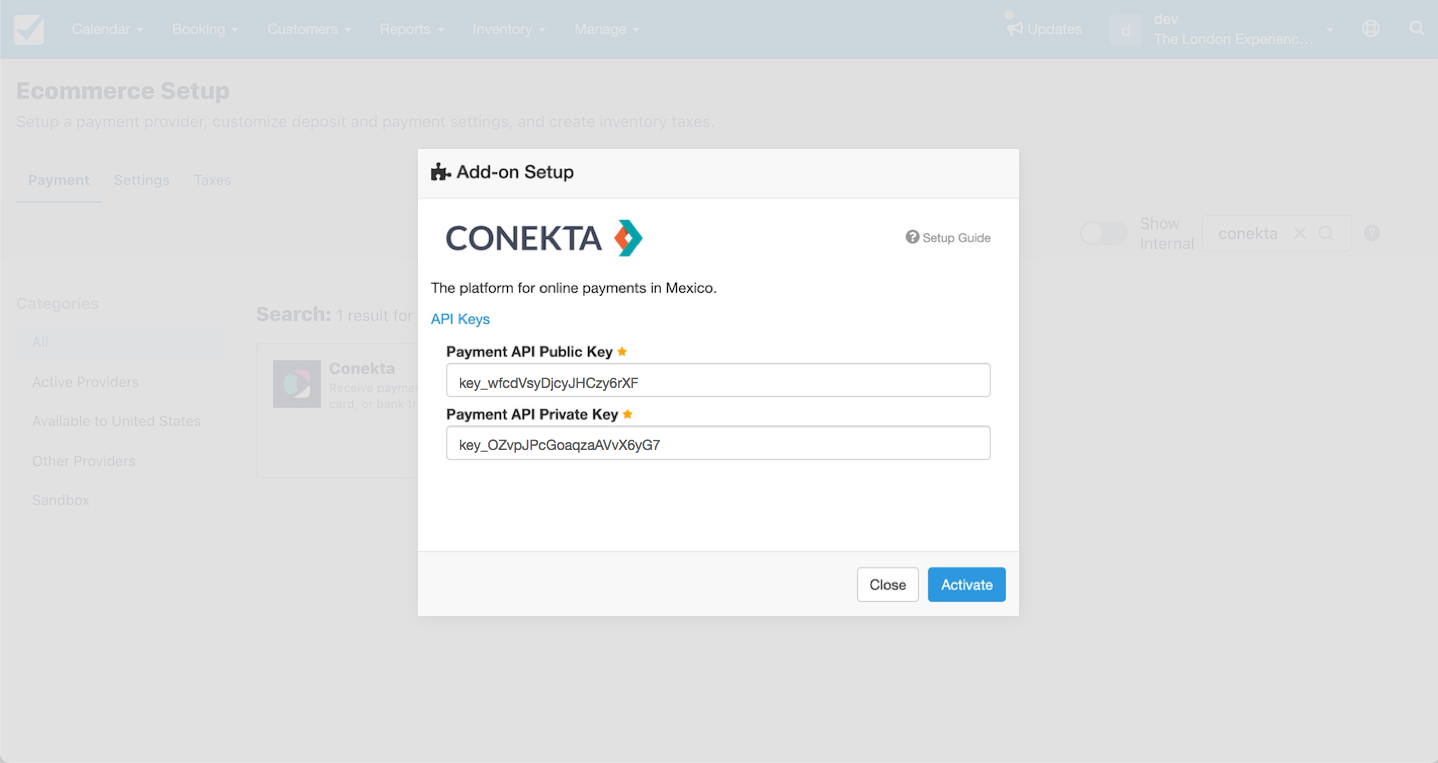Viewport: 1438px width, 763px height.
Task: Open the Manage dropdown menu
Action: pos(606,29)
